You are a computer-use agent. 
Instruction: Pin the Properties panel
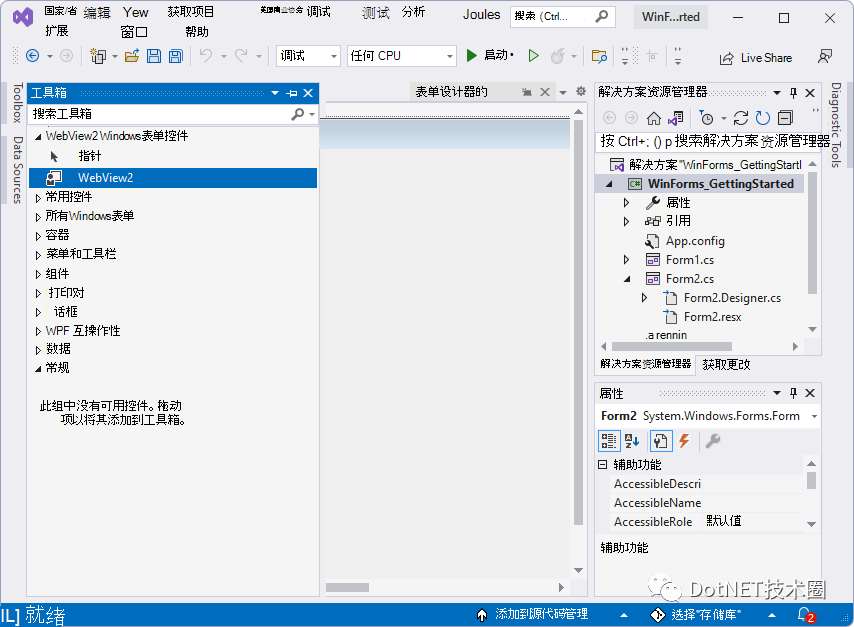(794, 393)
